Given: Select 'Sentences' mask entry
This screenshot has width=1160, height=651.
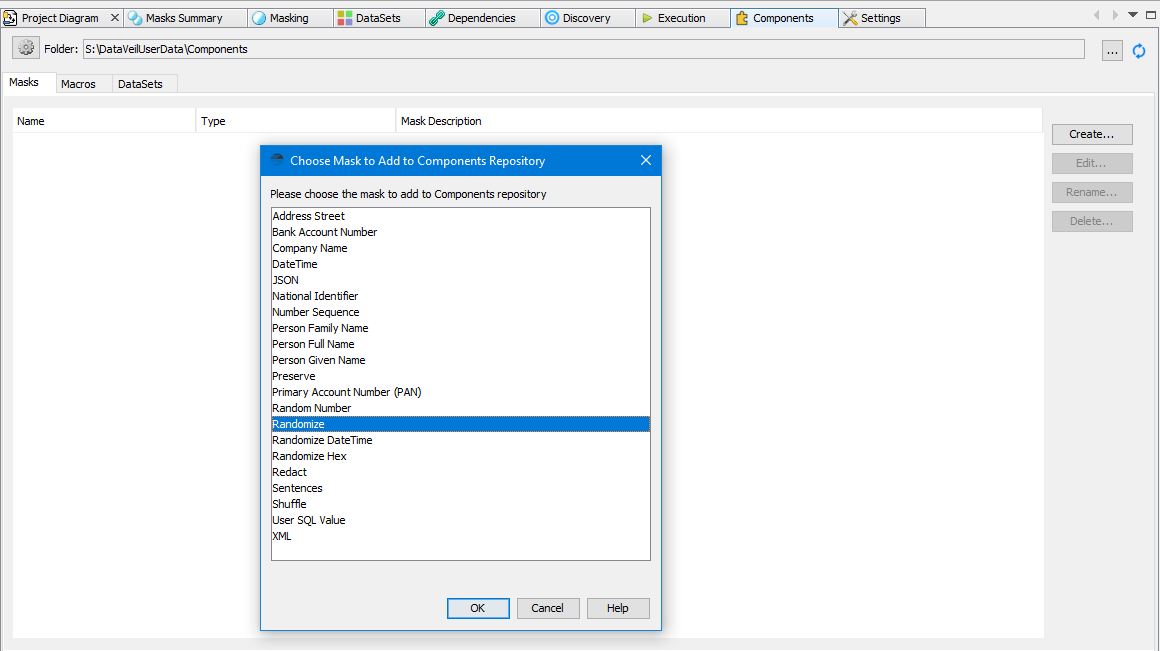Looking at the screenshot, I should (461, 488).
